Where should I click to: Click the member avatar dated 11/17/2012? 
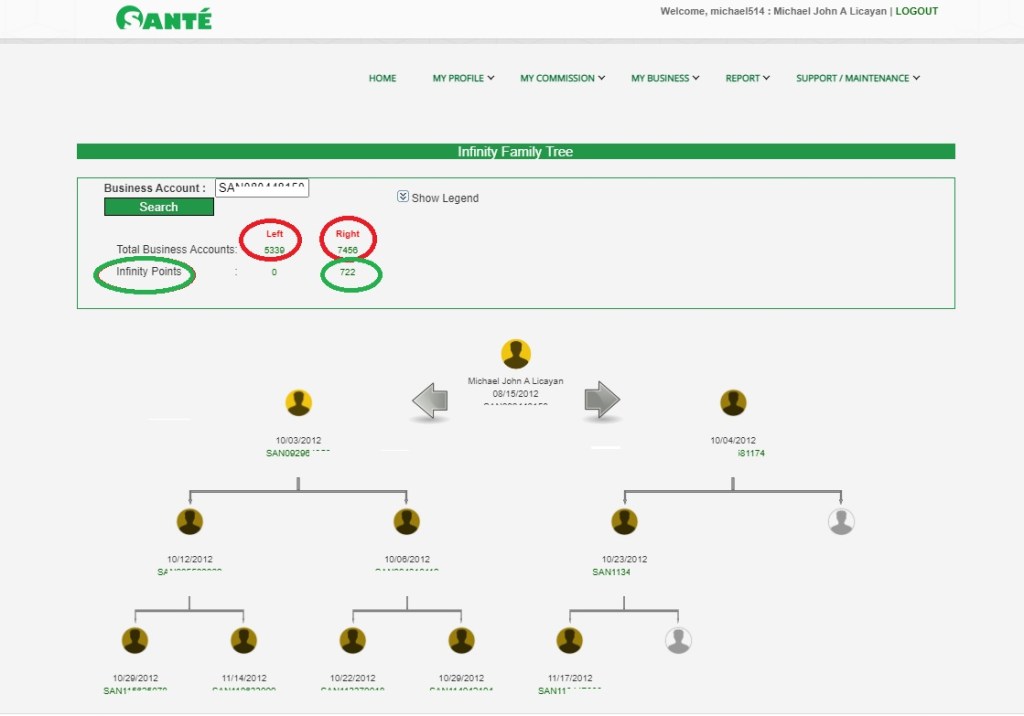(x=569, y=640)
